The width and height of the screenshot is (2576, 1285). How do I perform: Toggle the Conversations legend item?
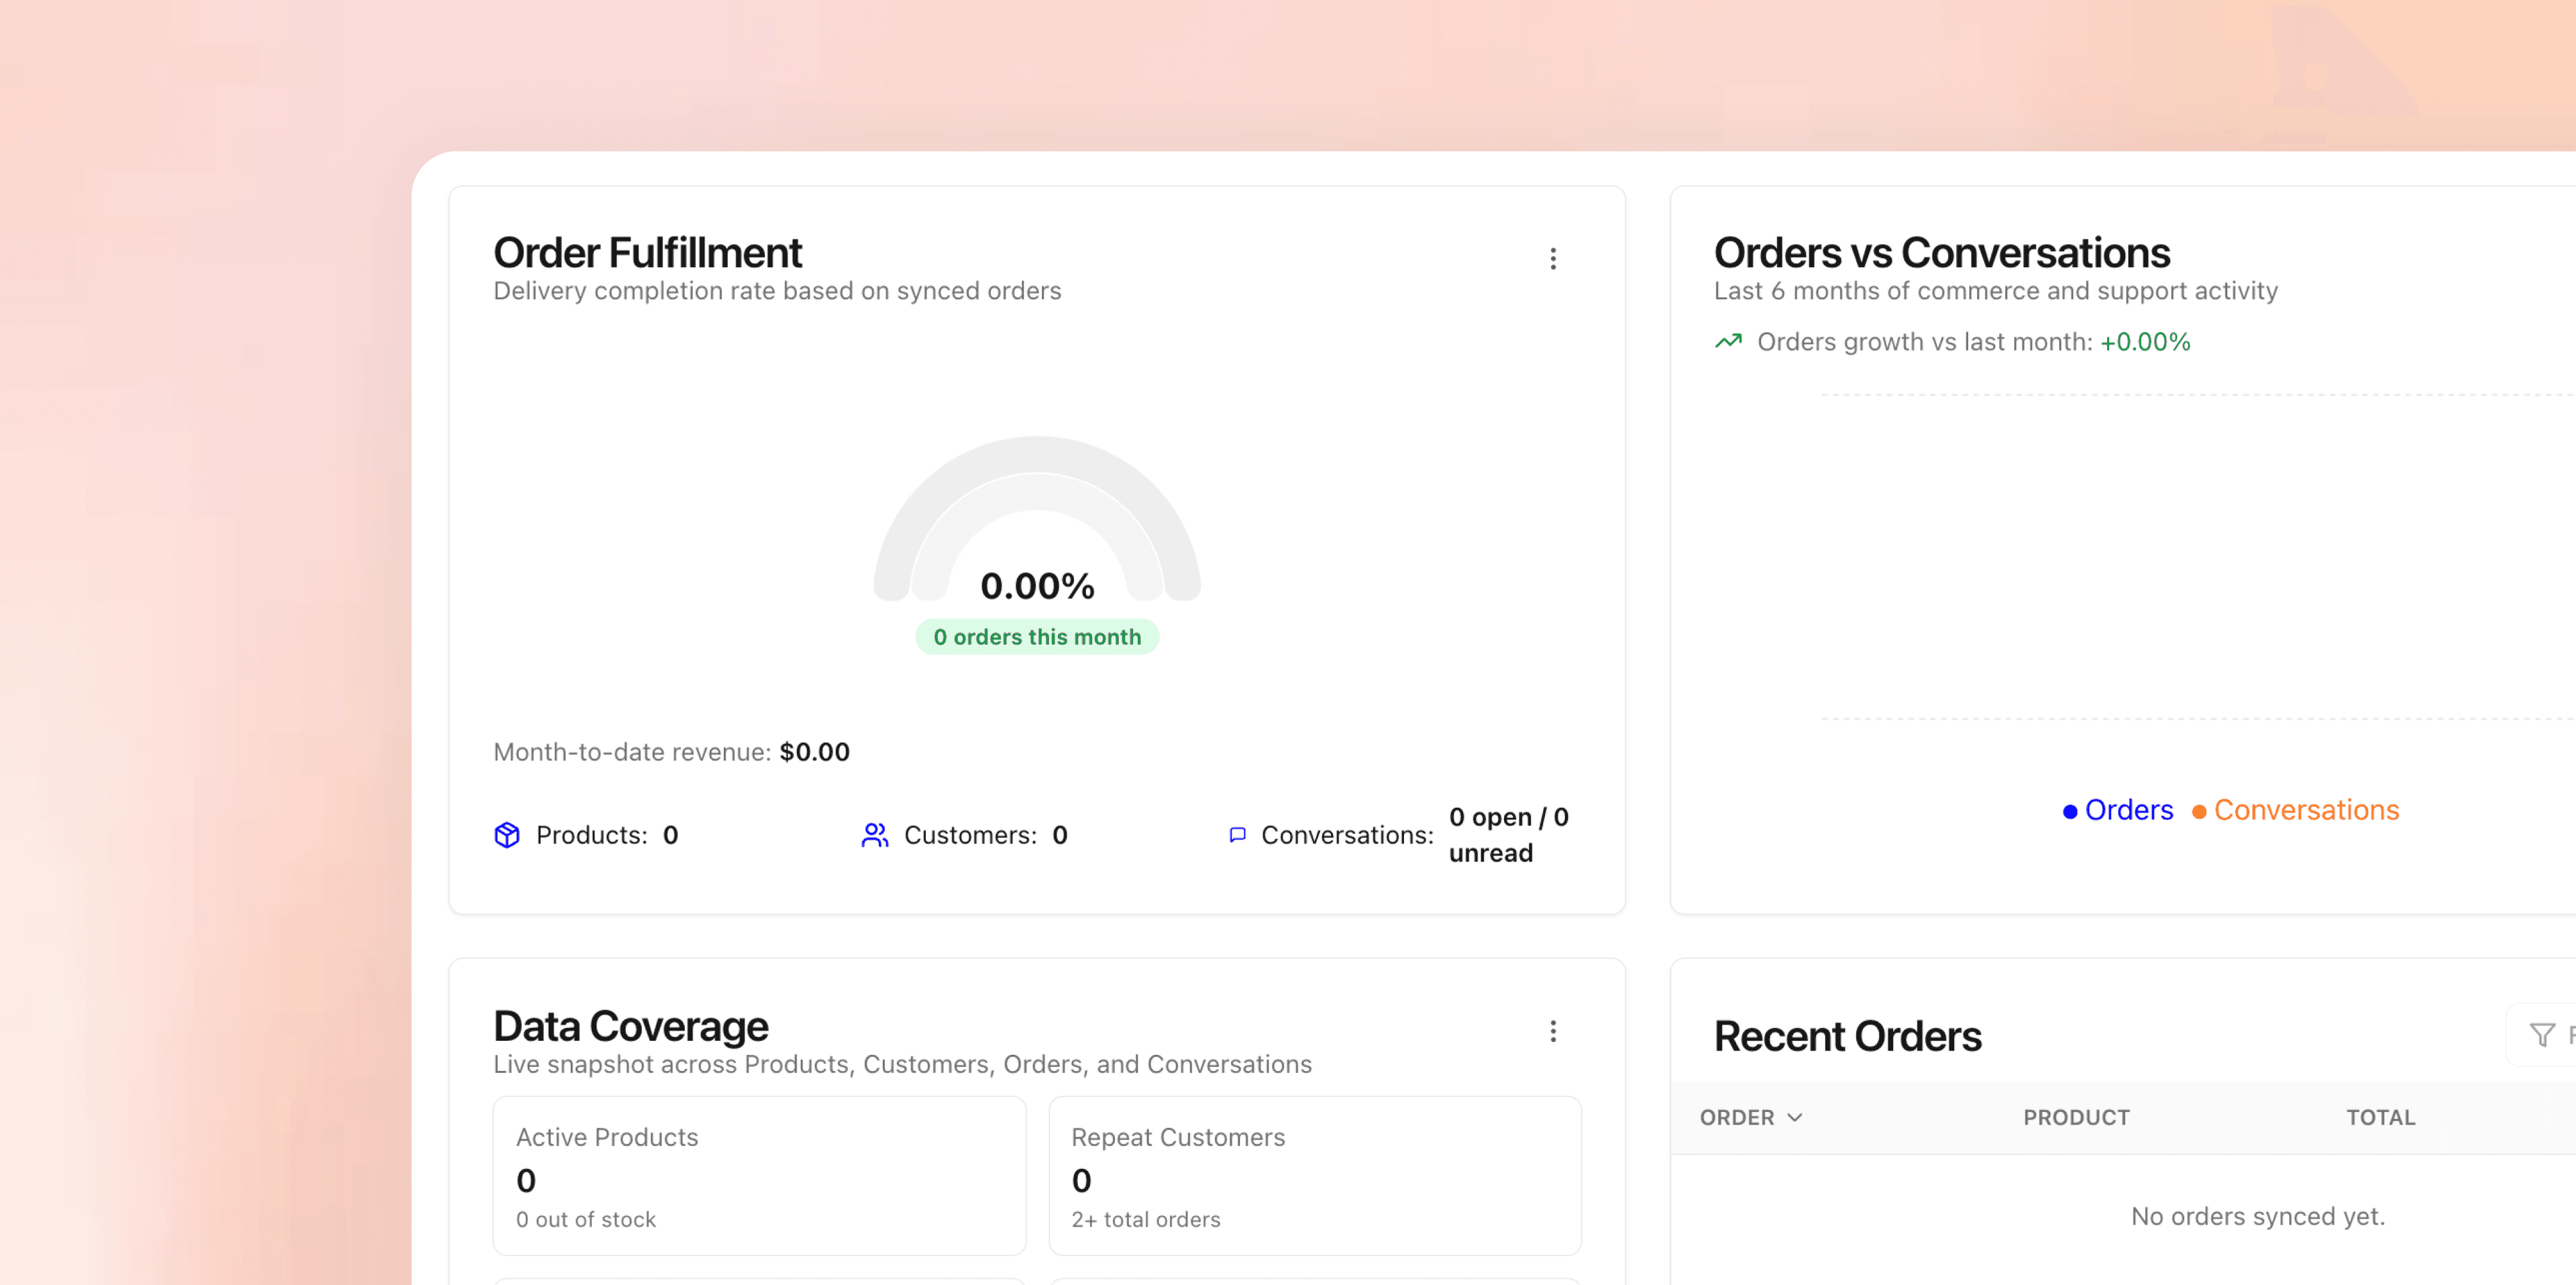[2295, 810]
